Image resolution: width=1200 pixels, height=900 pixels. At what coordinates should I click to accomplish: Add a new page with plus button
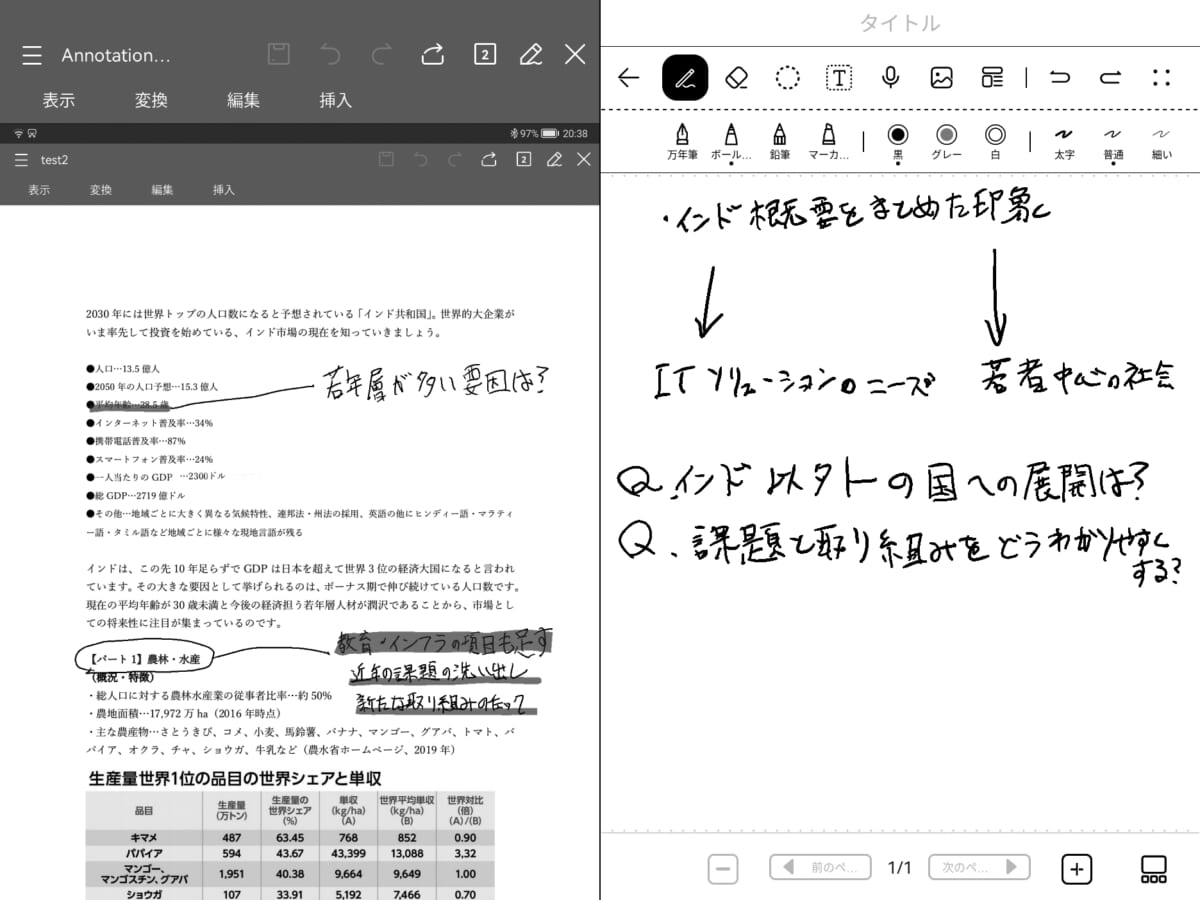pyautogui.click(x=1076, y=869)
